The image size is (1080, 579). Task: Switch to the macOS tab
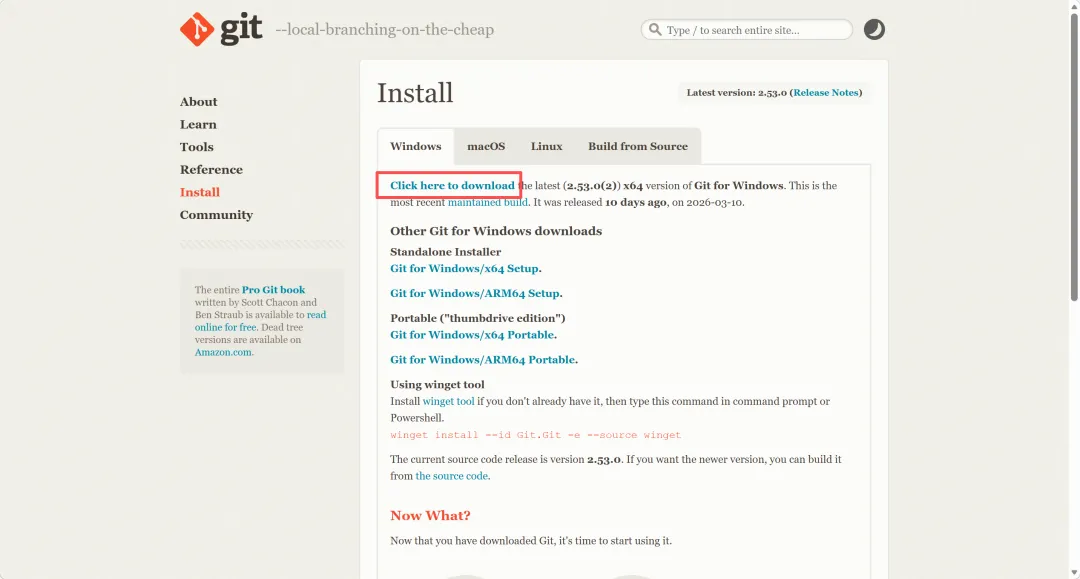486,146
